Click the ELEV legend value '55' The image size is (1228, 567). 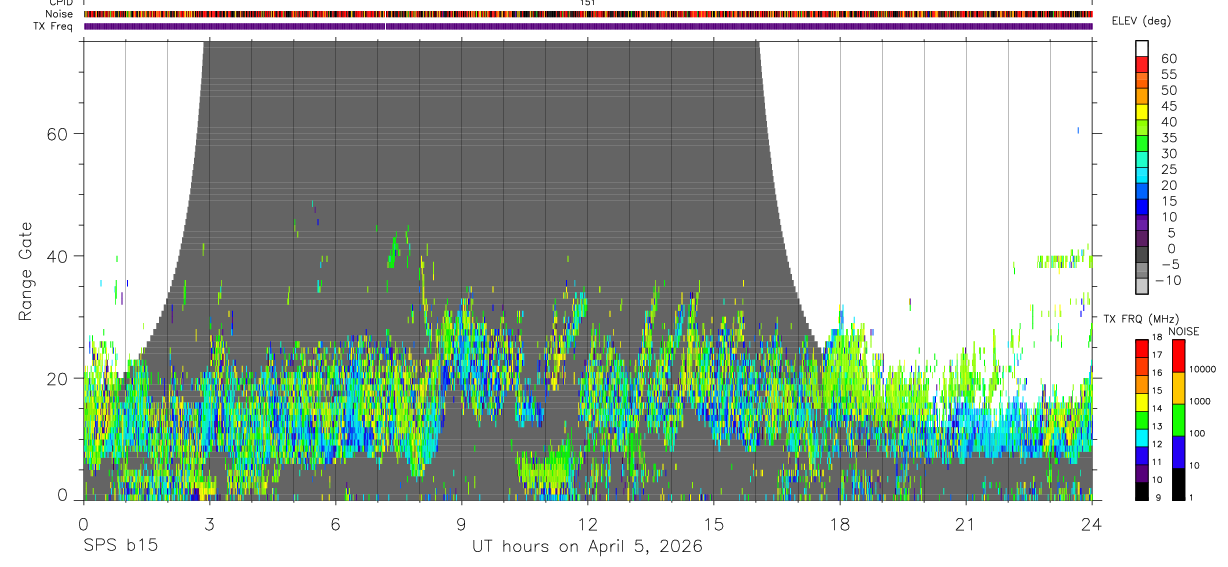tap(1168, 75)
